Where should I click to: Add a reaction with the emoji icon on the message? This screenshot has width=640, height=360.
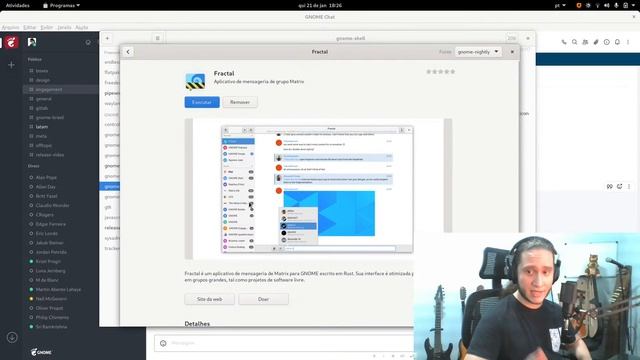[x=620, y=186]
